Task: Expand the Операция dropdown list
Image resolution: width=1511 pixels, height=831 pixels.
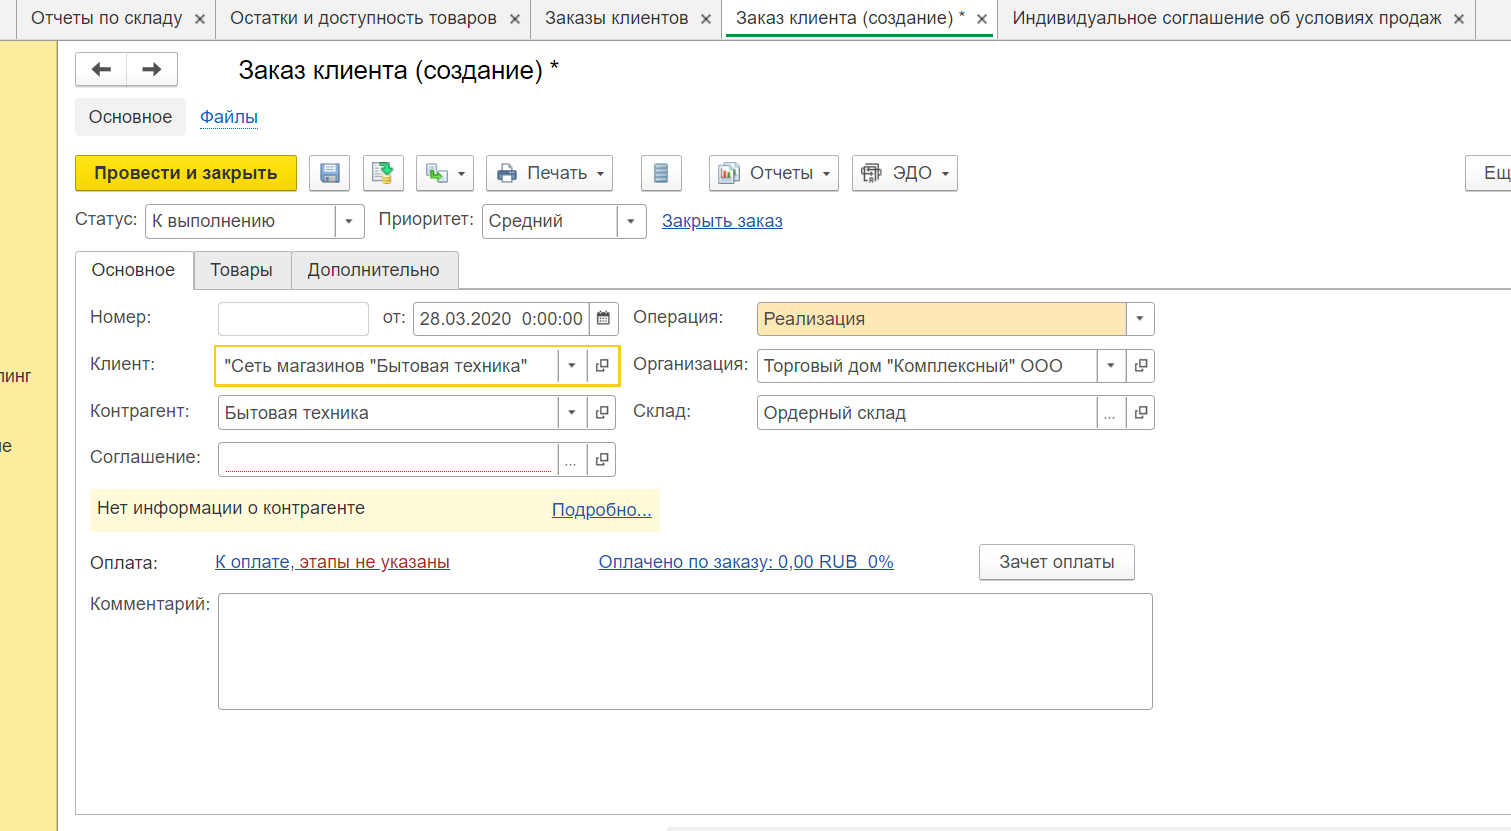Action: [x=1139, y=319]
